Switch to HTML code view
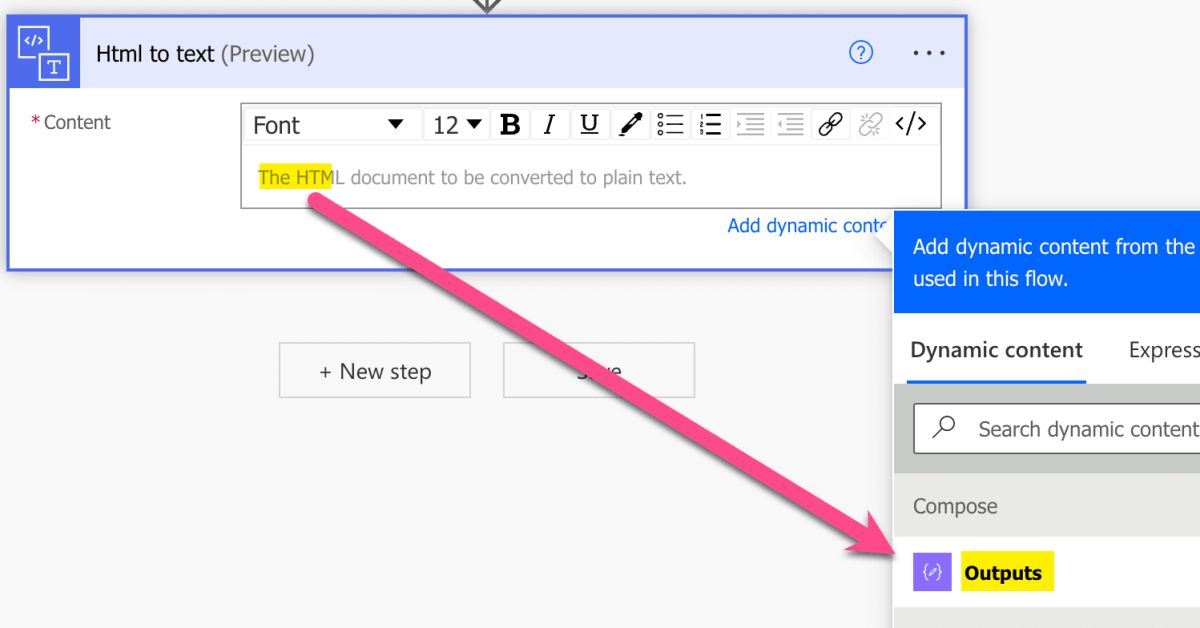The height and width of the screenshot is (628, 1200). (x=910, y=124)
